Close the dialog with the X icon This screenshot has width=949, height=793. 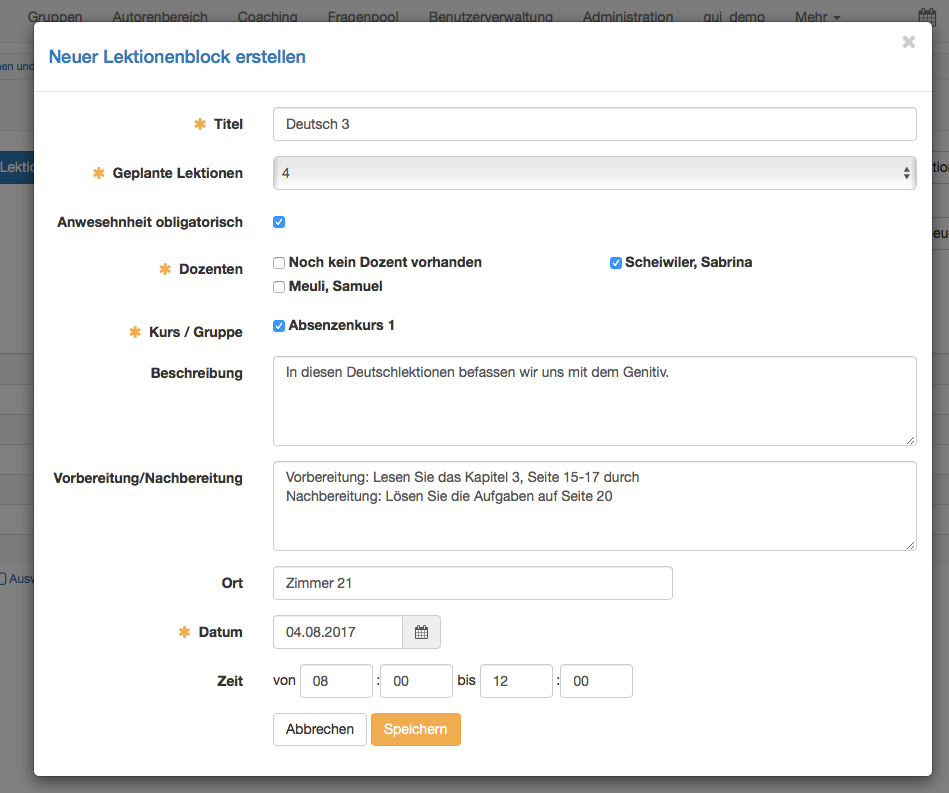pyautogui.click(x=908, y=42)
